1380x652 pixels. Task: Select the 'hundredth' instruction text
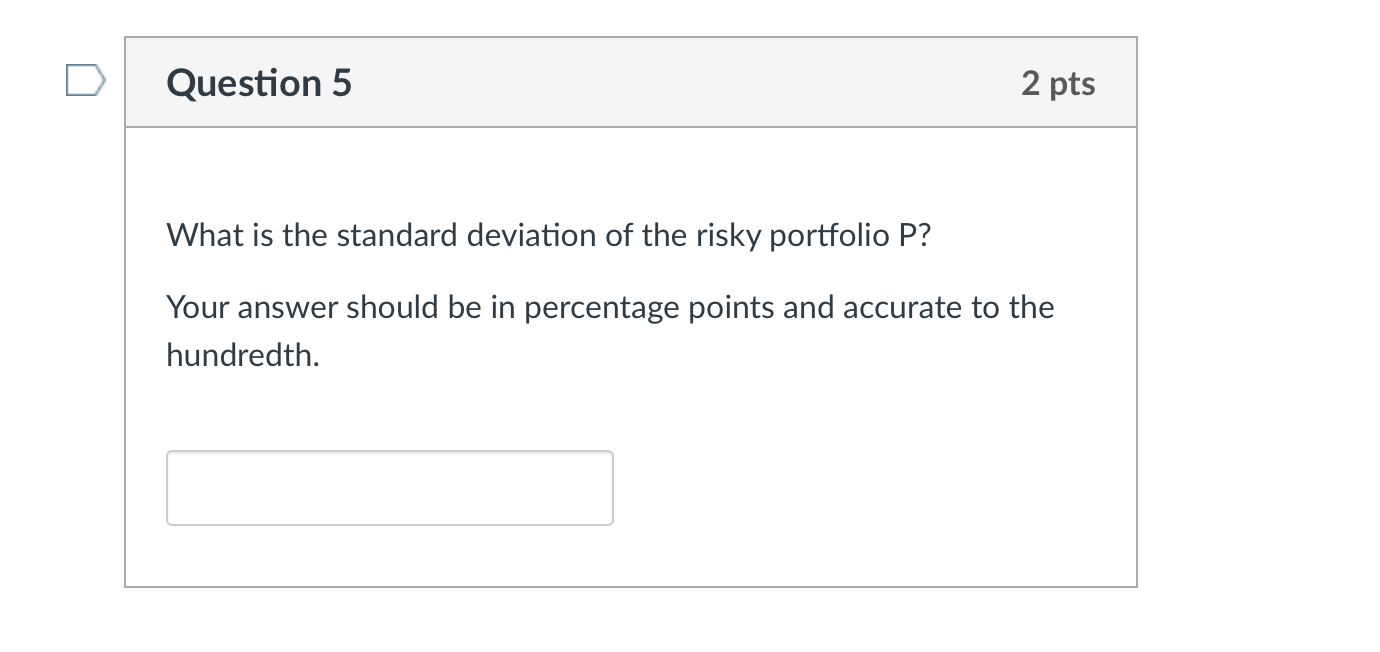tap(242, 355)
